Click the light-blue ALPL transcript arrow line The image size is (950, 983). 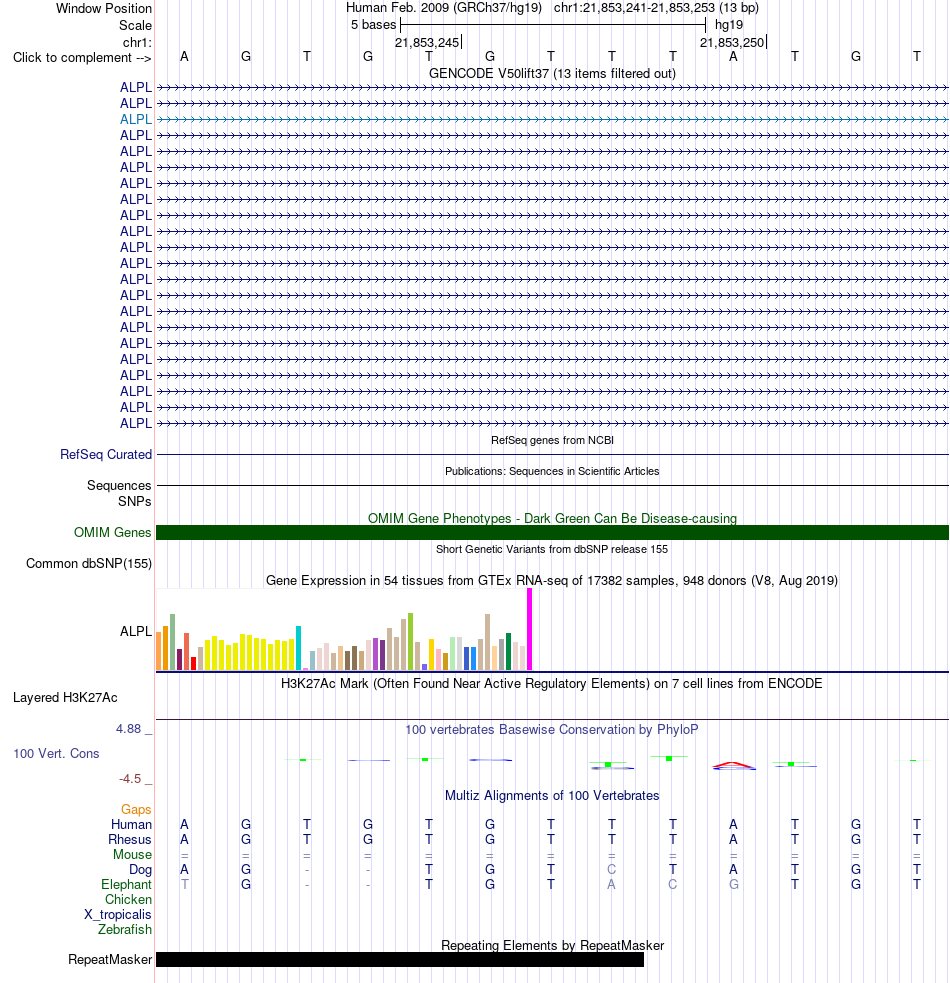point(552,119)
